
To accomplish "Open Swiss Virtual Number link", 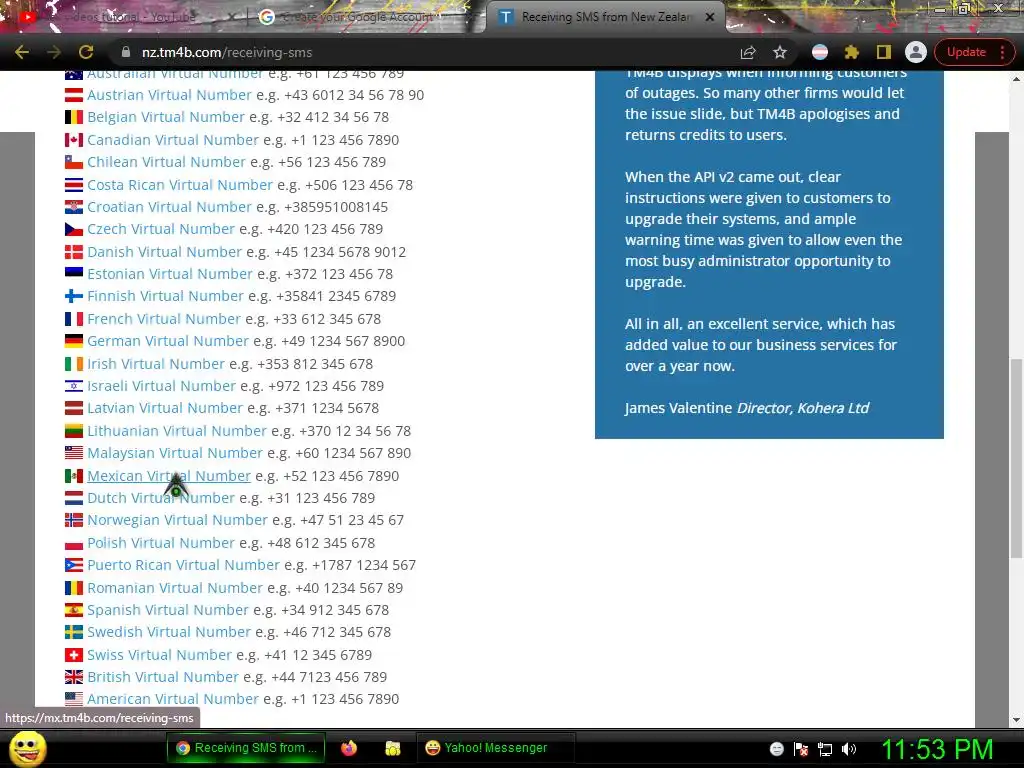I will coord(159,656).
